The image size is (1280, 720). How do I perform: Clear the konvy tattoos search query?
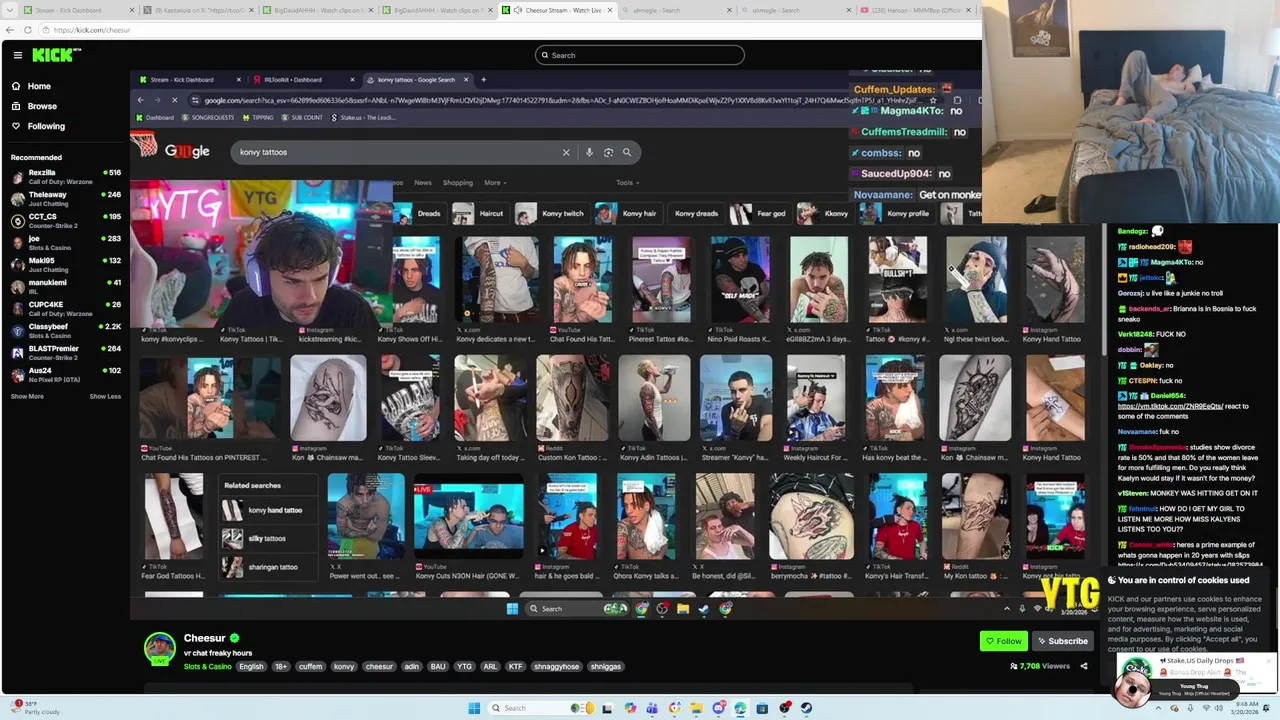point(566,152)
